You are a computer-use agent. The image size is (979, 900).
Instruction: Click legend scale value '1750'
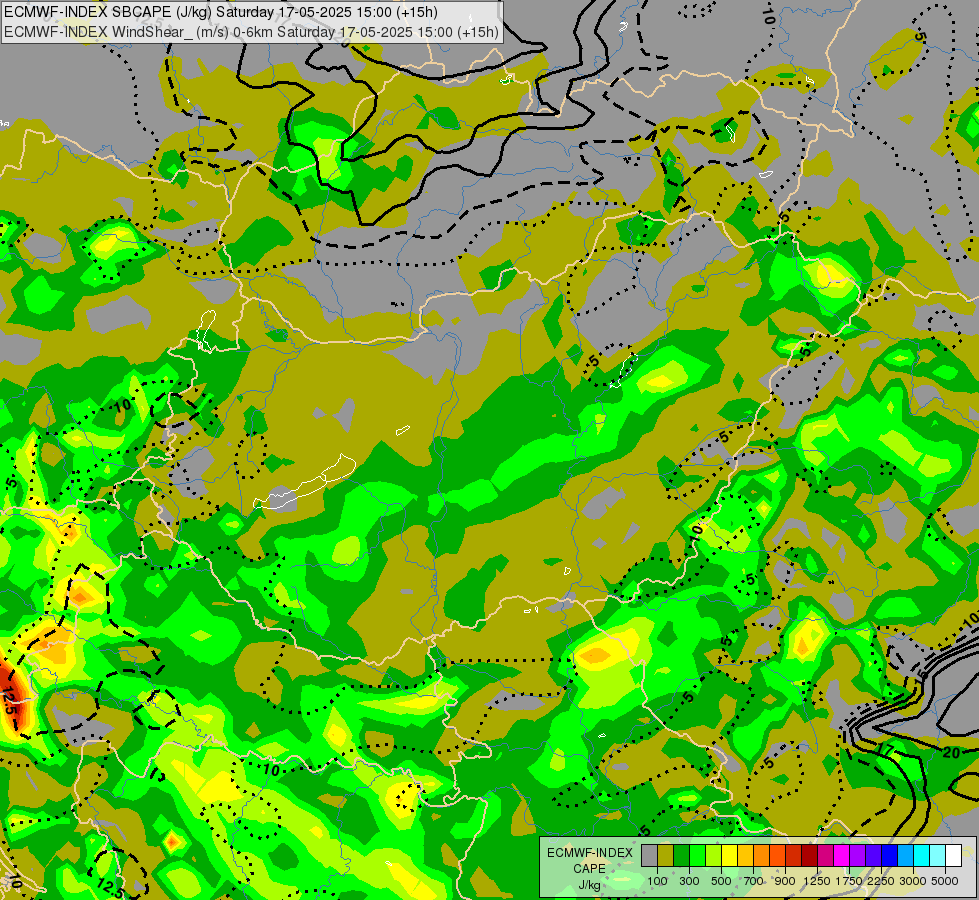pyautogui.click(x=849, y=881)
